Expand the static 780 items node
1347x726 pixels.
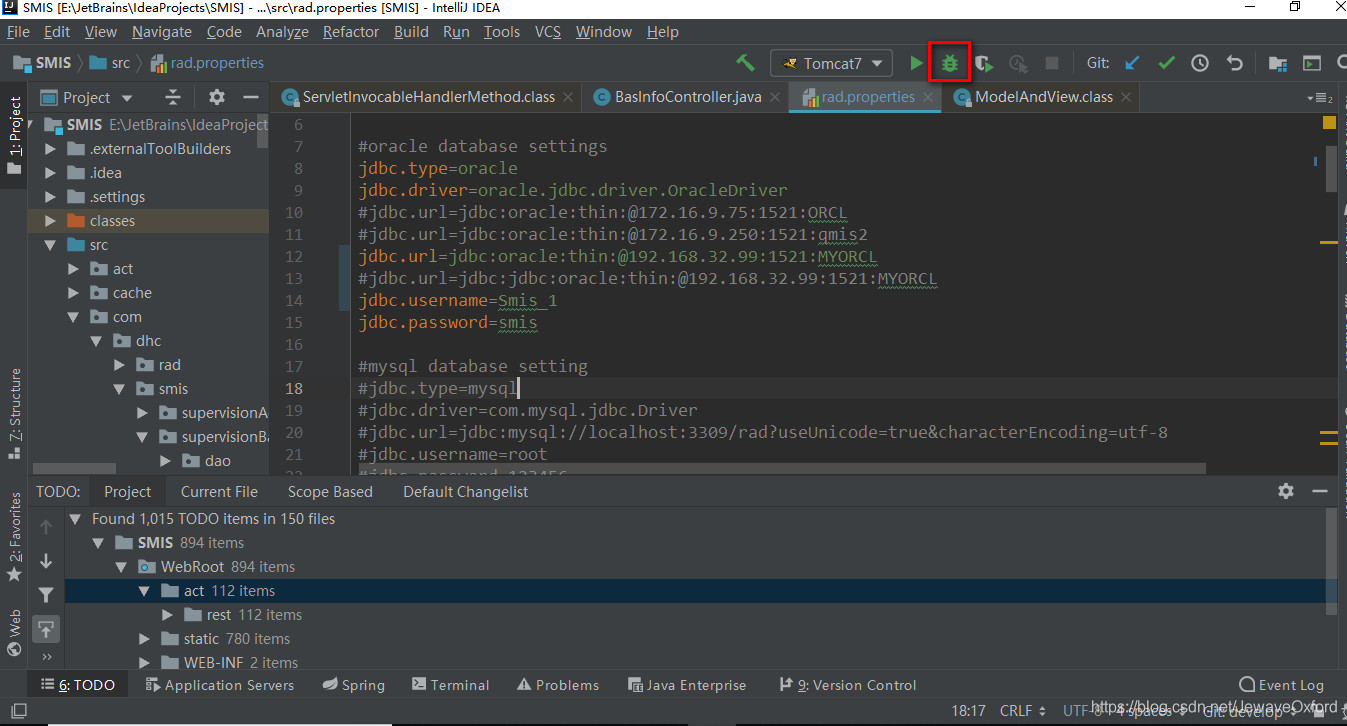pyautogui.click(x=145, y=639)
